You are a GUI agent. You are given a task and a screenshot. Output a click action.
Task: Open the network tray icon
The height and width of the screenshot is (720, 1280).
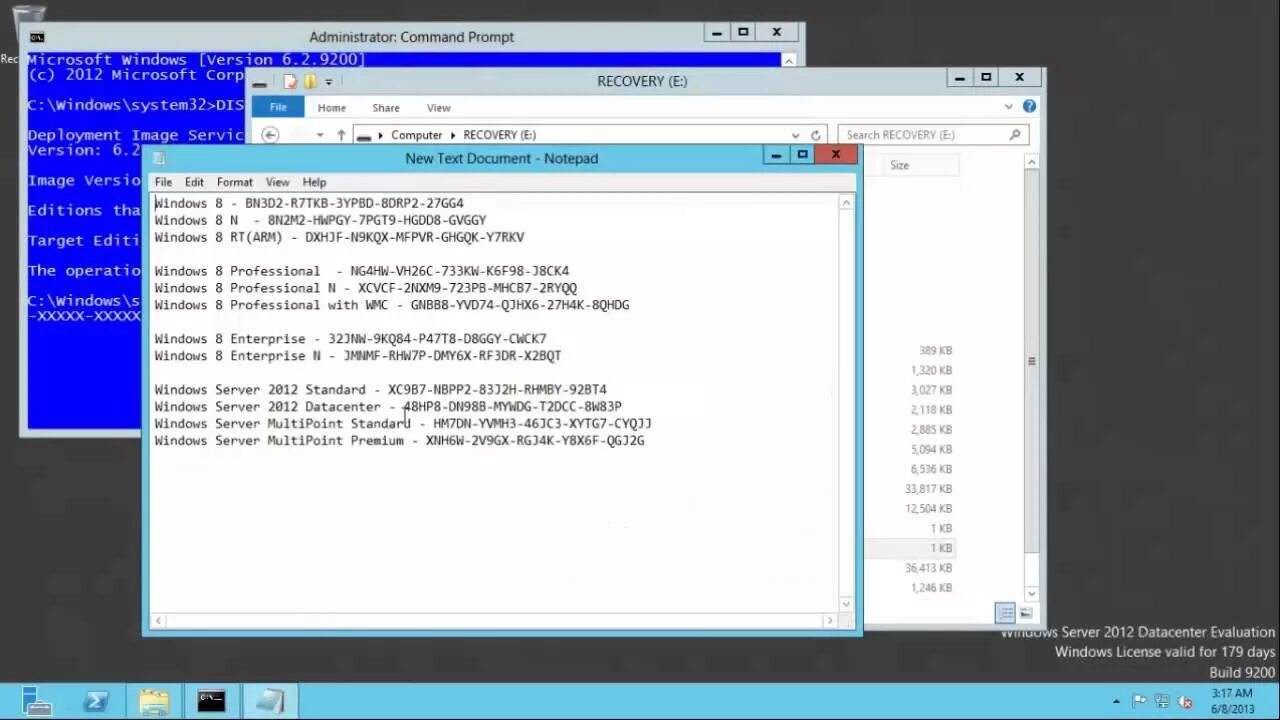(x=1162, y=701)
